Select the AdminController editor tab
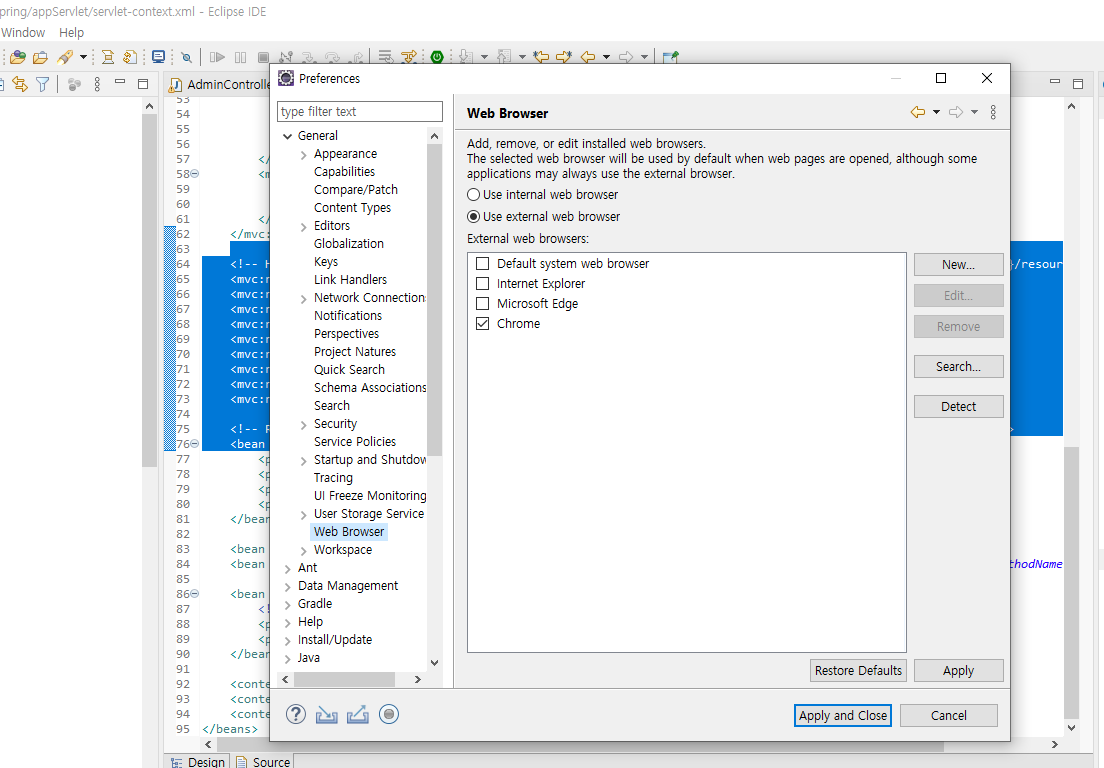 220,84
